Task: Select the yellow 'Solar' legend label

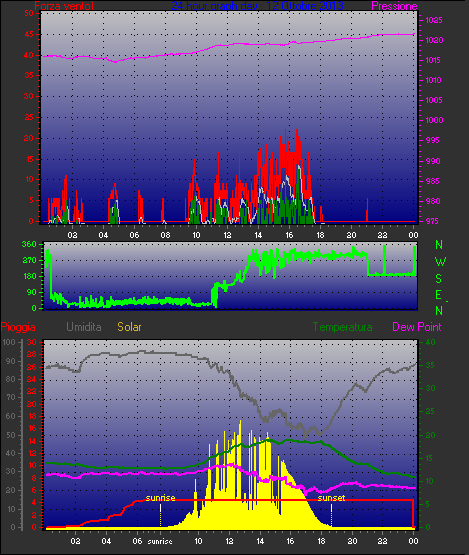Action: tap(129, 327)
